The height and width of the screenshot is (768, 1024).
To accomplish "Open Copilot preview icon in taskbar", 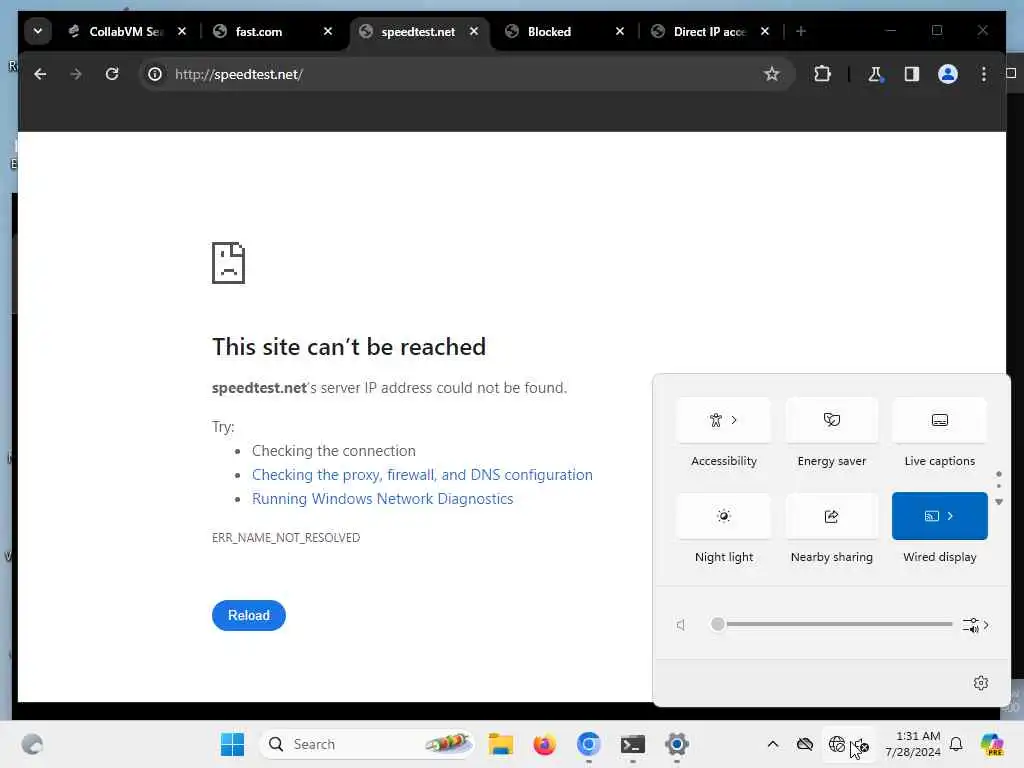I will pyautogui.click(x=992, y=744).
